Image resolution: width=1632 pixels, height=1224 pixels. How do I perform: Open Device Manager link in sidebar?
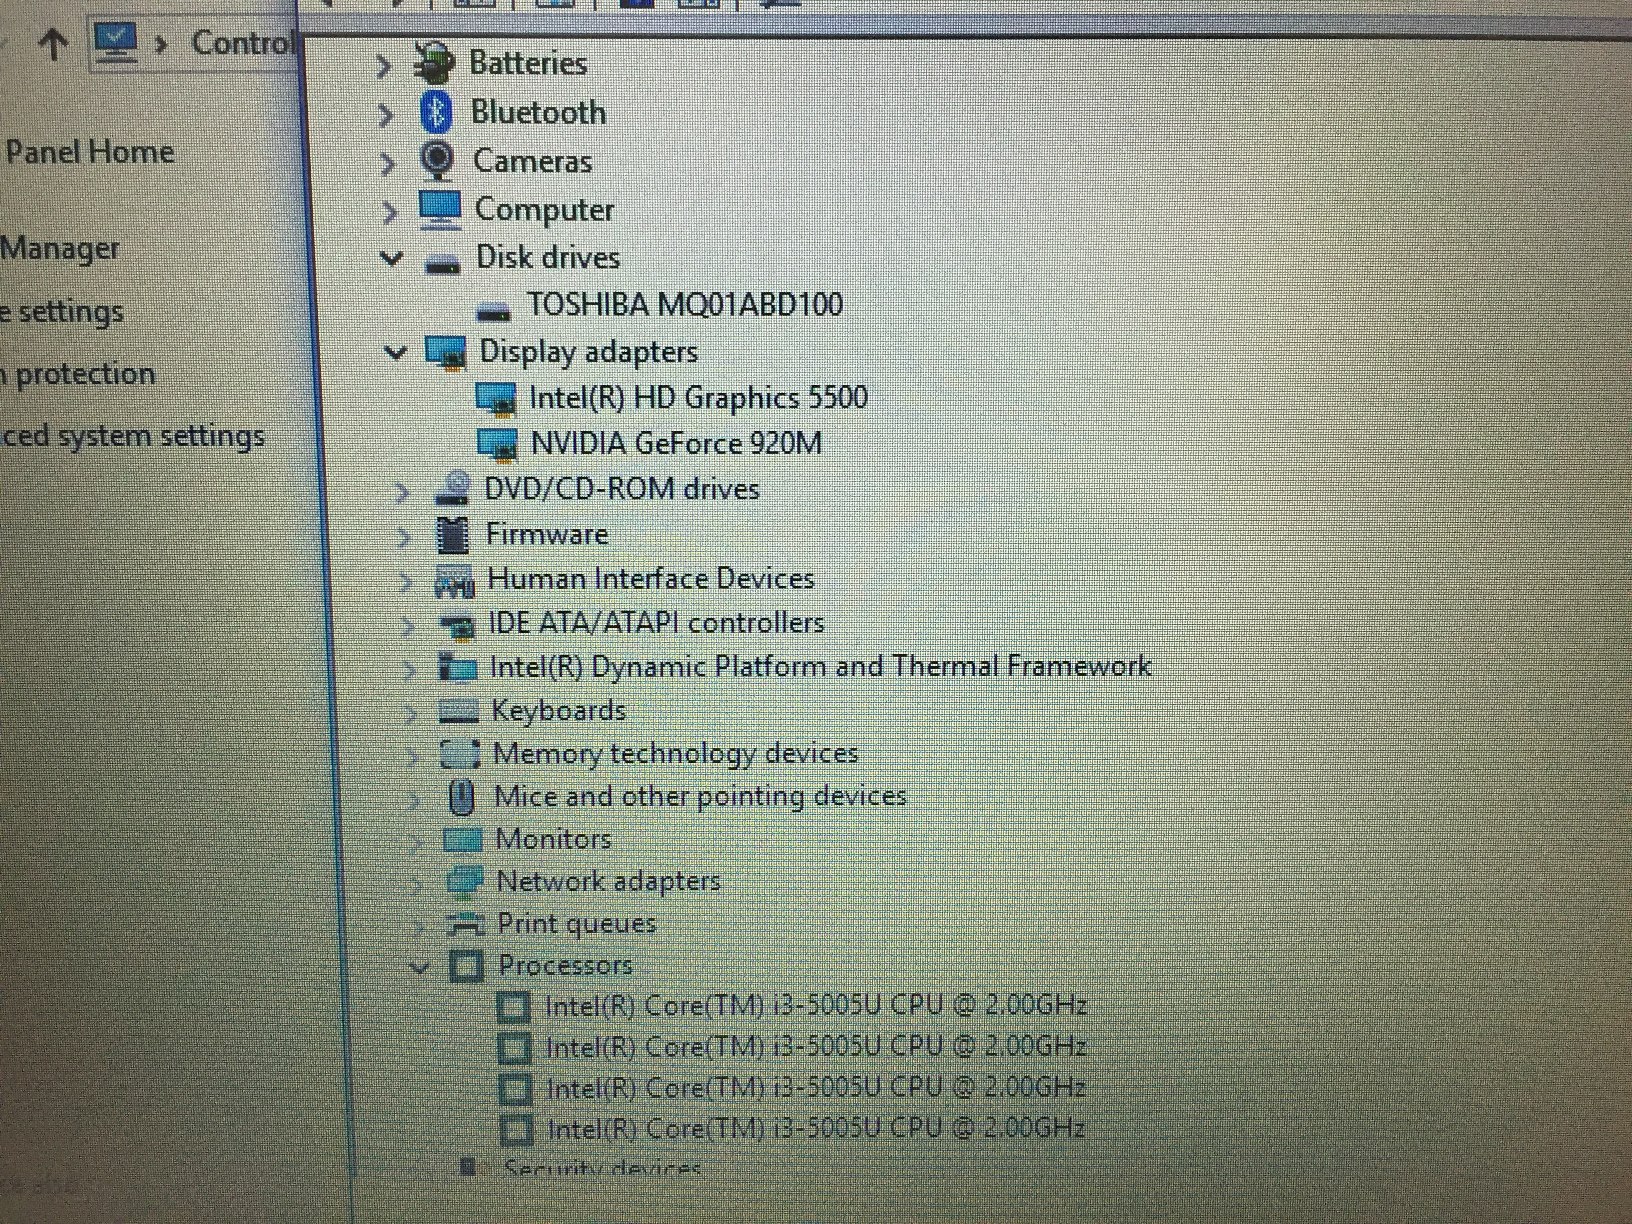point(59,247)
